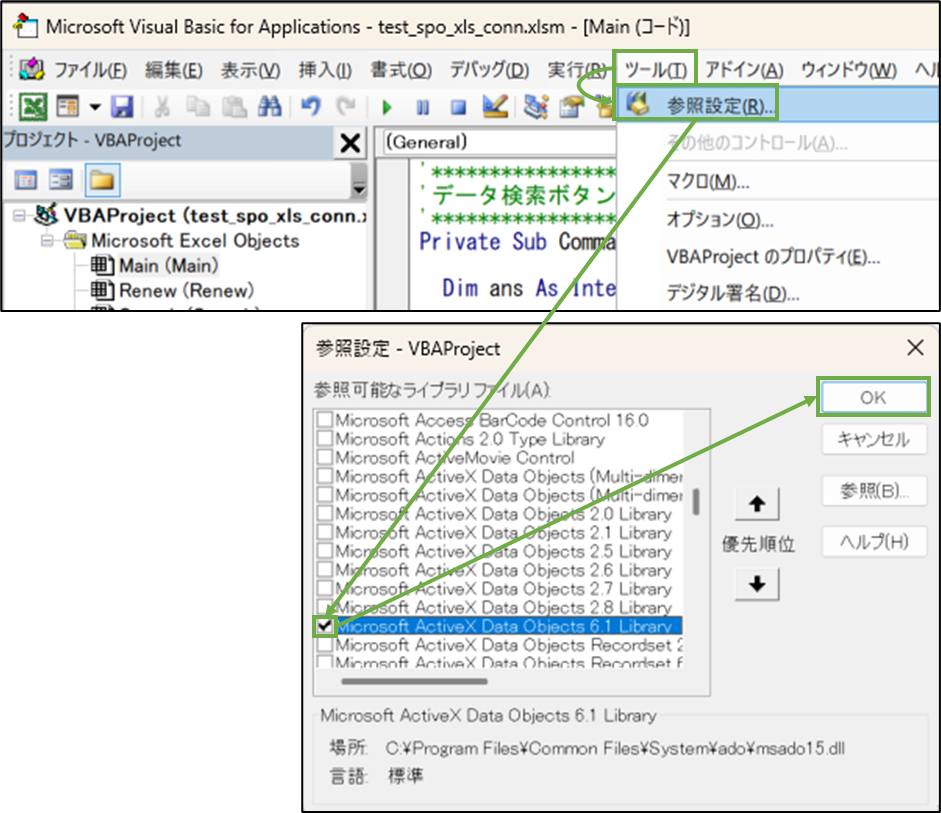Save the test_spo_xls_conn.xlsm project
The width and height of the screenshot is (941, 813).
(x=122, y=107)
